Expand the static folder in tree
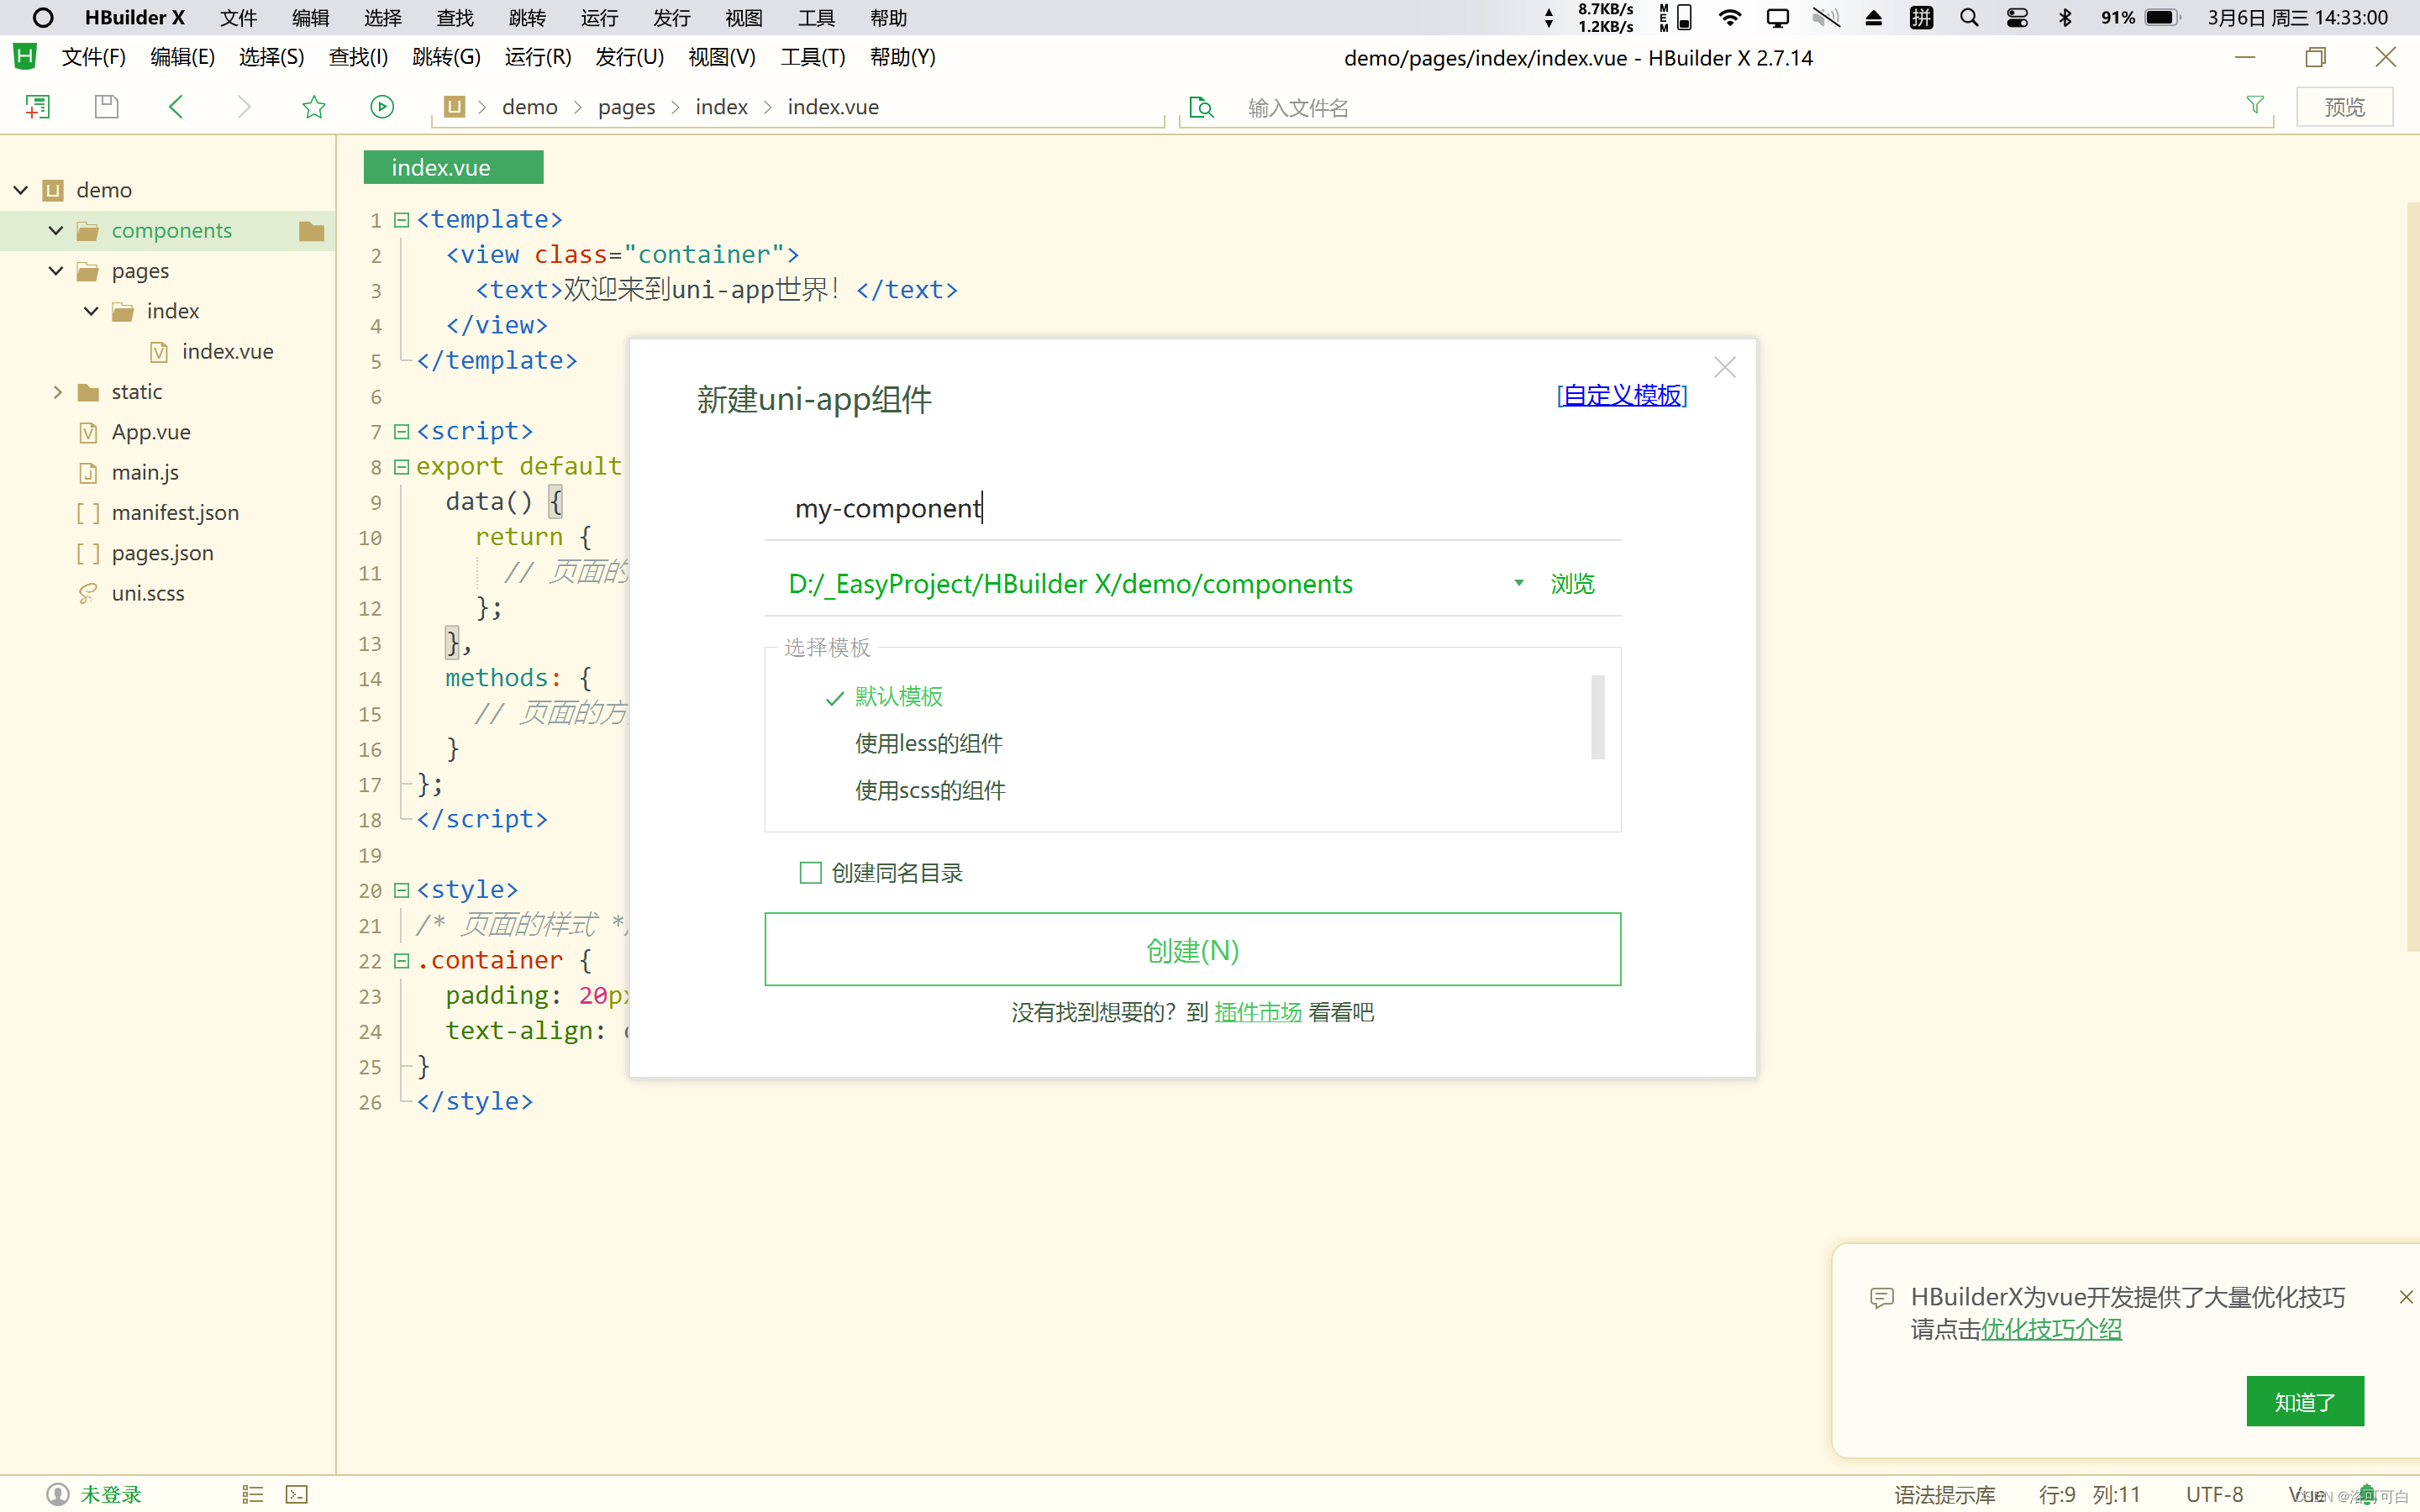The width and height of the screenshot is (2420, 1512). [58, 392]
